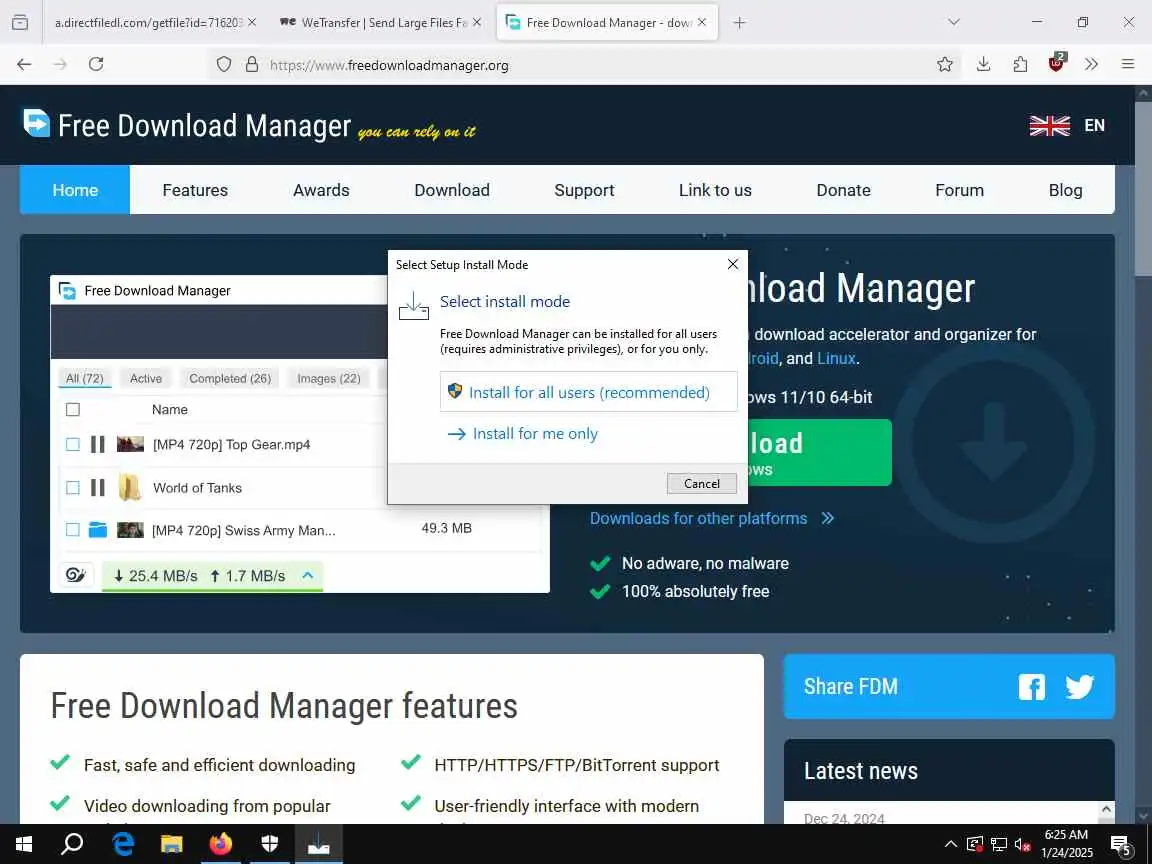Close the Select Setup Install Mode dialog
This screenshot has width=1152, height=864.
coord(732,264)
